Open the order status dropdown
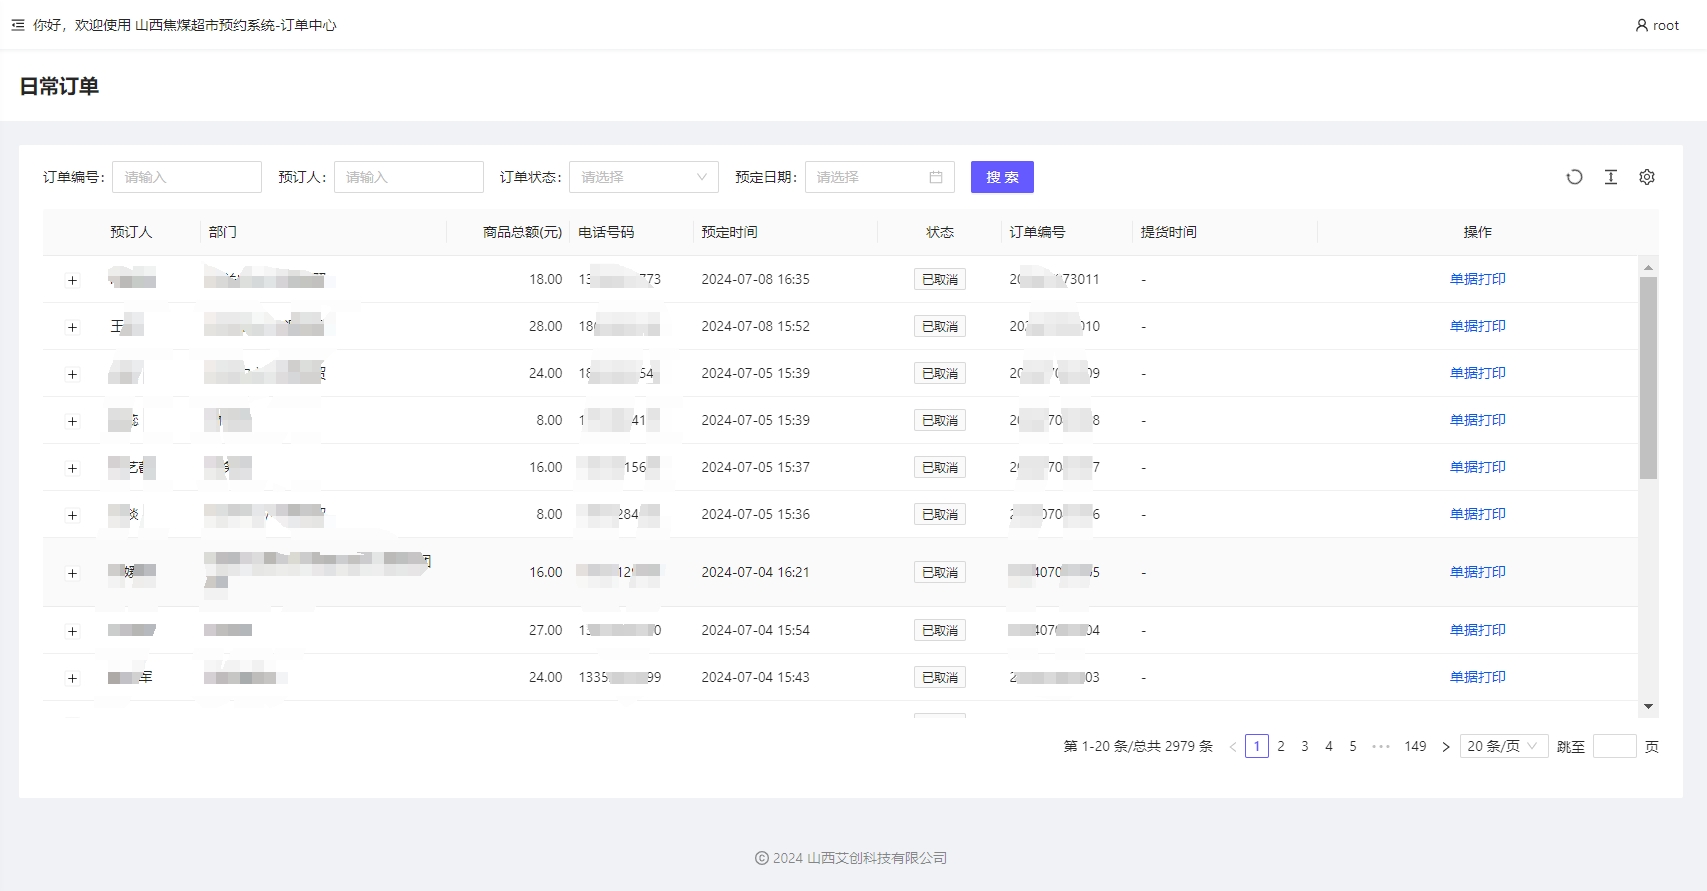Image resolution: width=1707 pixels, height=891 pixels. [x=644, y=177]
